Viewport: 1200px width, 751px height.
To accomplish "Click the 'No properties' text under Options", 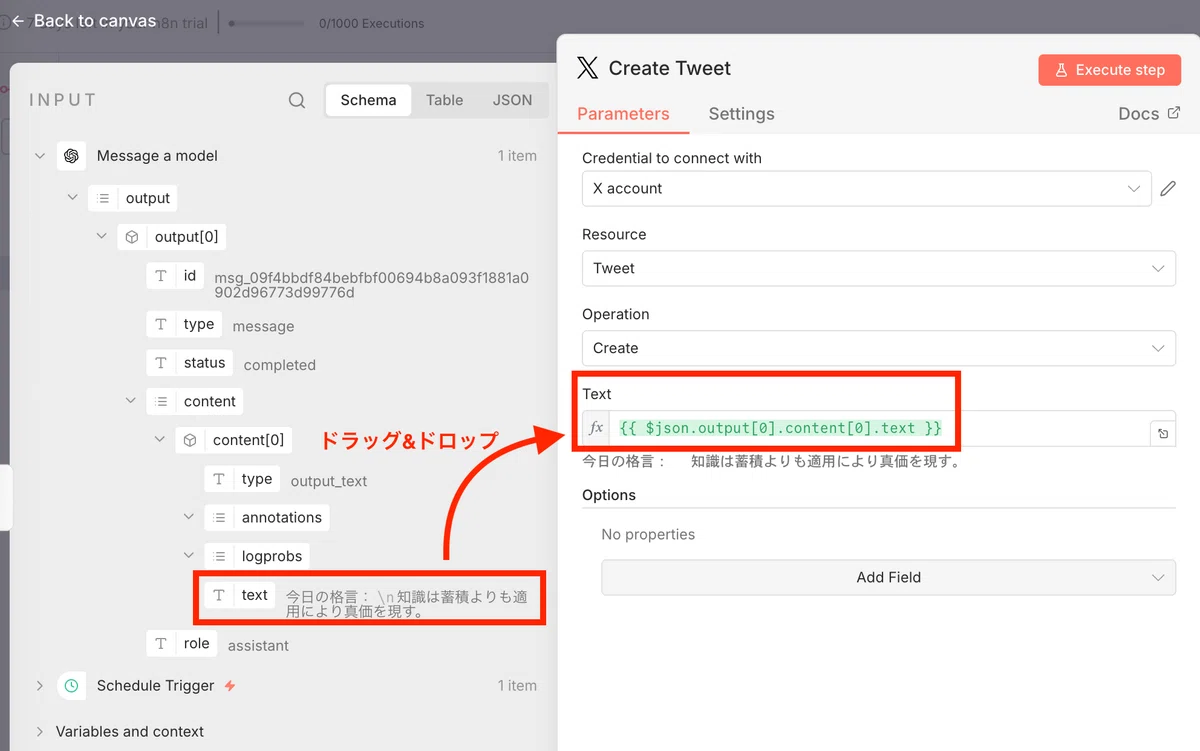I will pyautogui.click(x=648, y=534).
